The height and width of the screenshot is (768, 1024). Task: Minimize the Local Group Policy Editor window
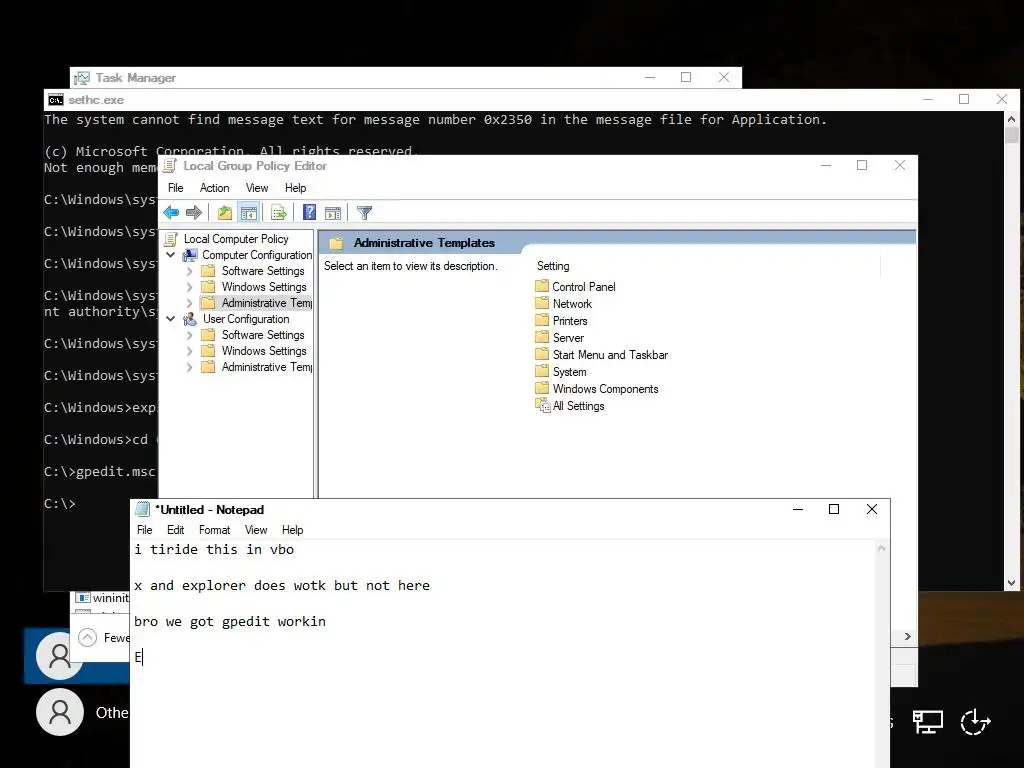click(x=826, y=166)
